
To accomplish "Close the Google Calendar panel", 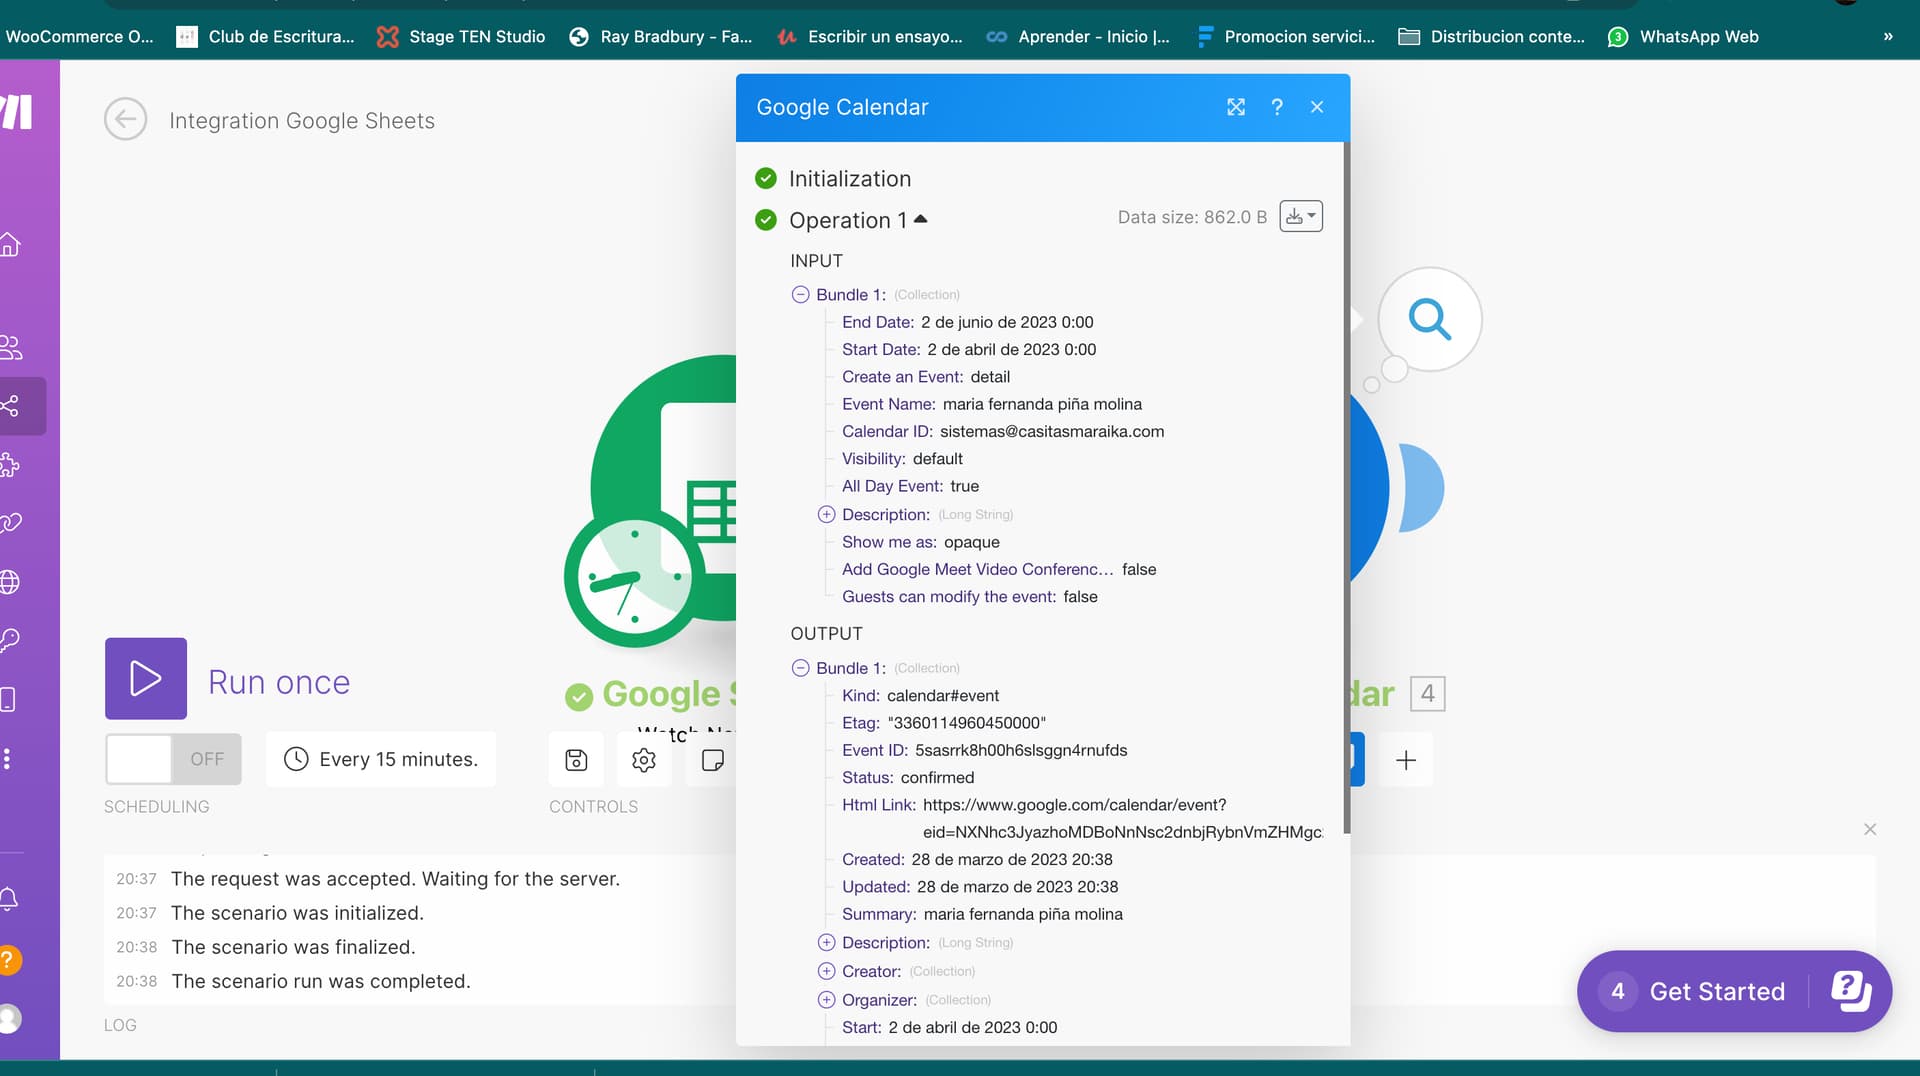I will [x=1317, y=107].
